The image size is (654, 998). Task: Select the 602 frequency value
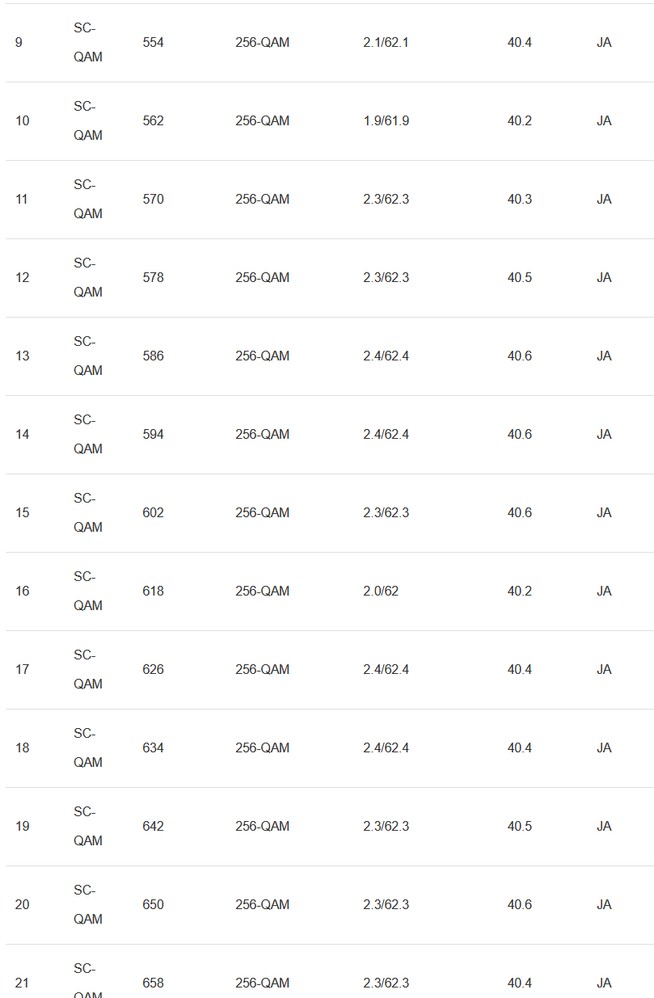pyautogui.click(x=153, y=513)
